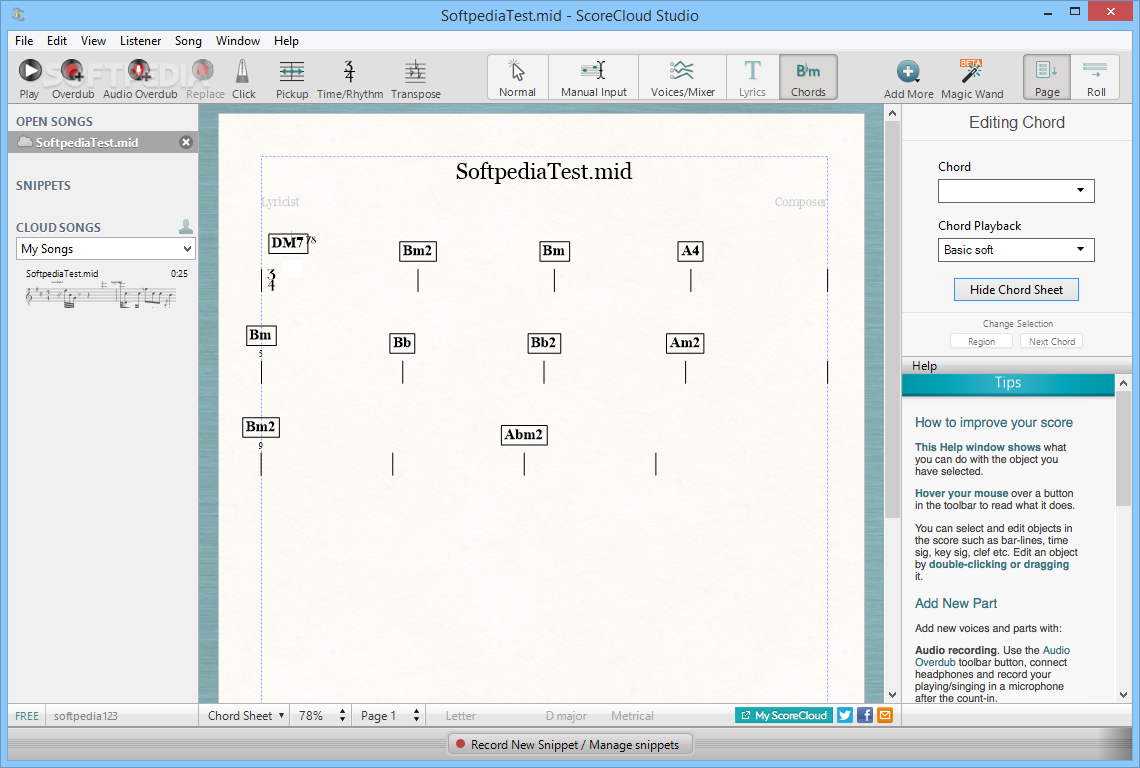
Task: Begin an Audio Overdub recording
Action: point(140,79)
